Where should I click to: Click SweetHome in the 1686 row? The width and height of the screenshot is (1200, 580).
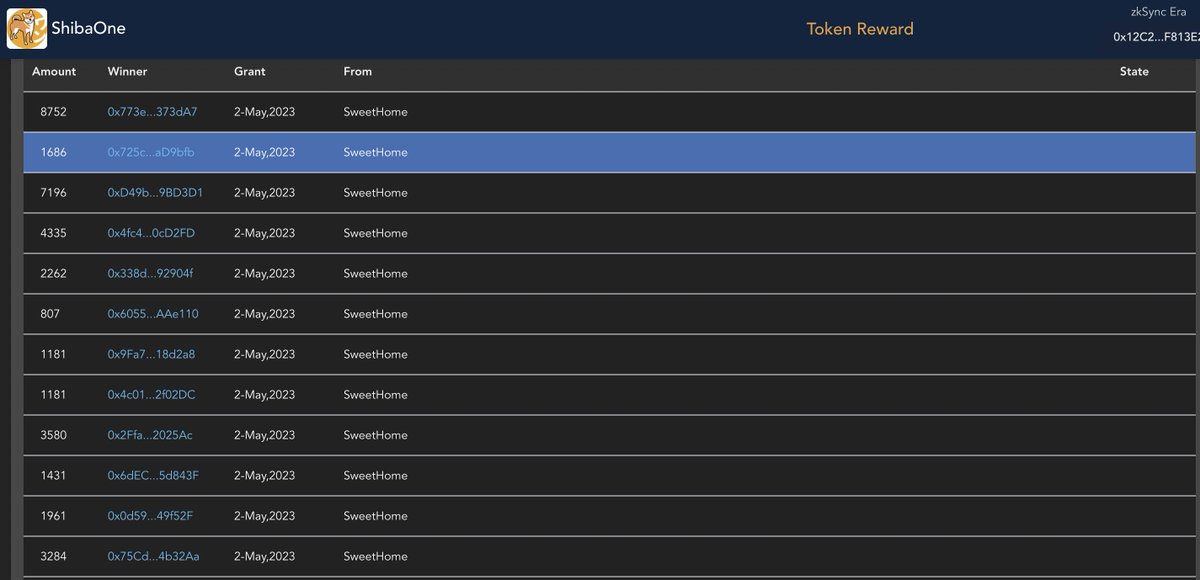(x=375, y=152)
